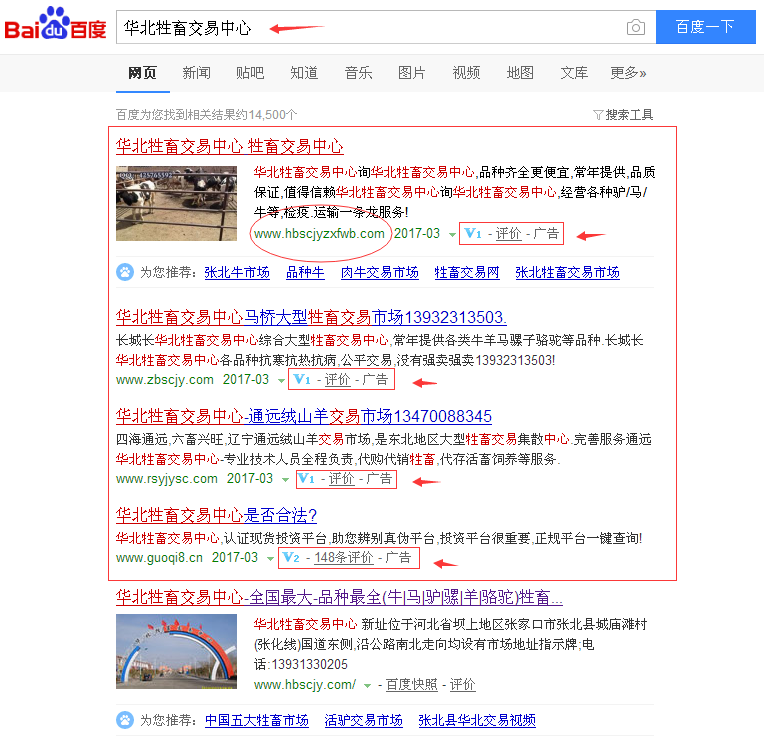Open the 更多» tab menu

pos(628,73)
